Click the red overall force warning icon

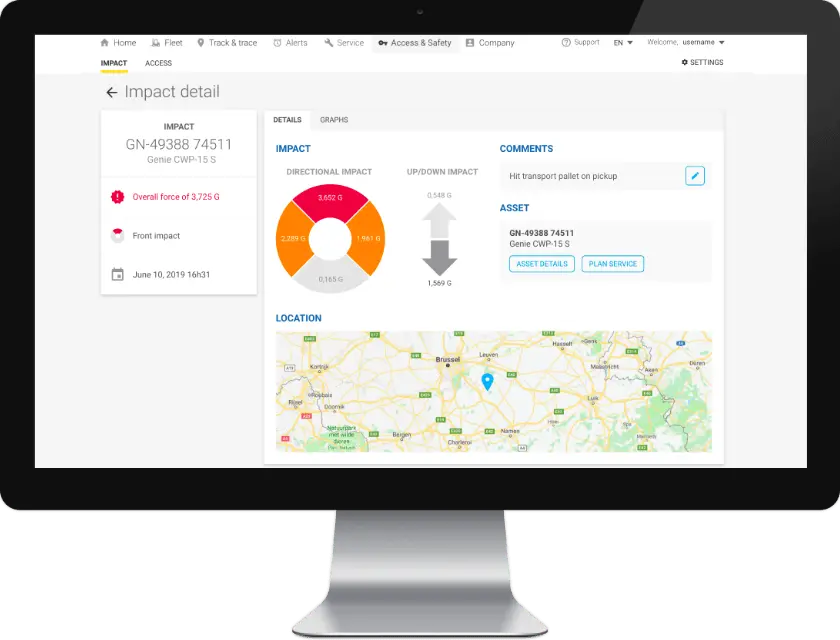117,197
